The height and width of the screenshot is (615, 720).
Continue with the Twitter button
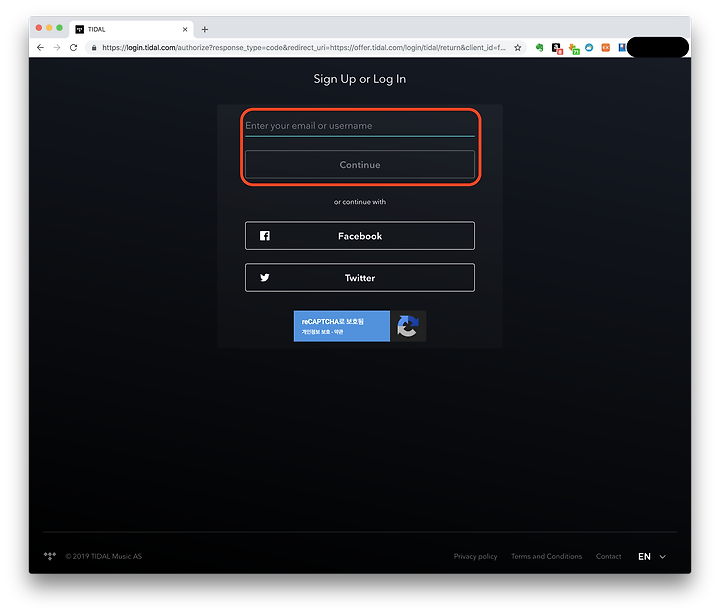click(360, 277)
